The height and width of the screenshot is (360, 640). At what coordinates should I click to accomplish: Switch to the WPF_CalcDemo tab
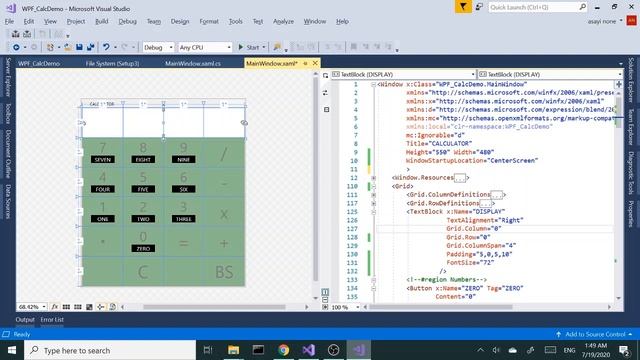click(x=39, y=63)
